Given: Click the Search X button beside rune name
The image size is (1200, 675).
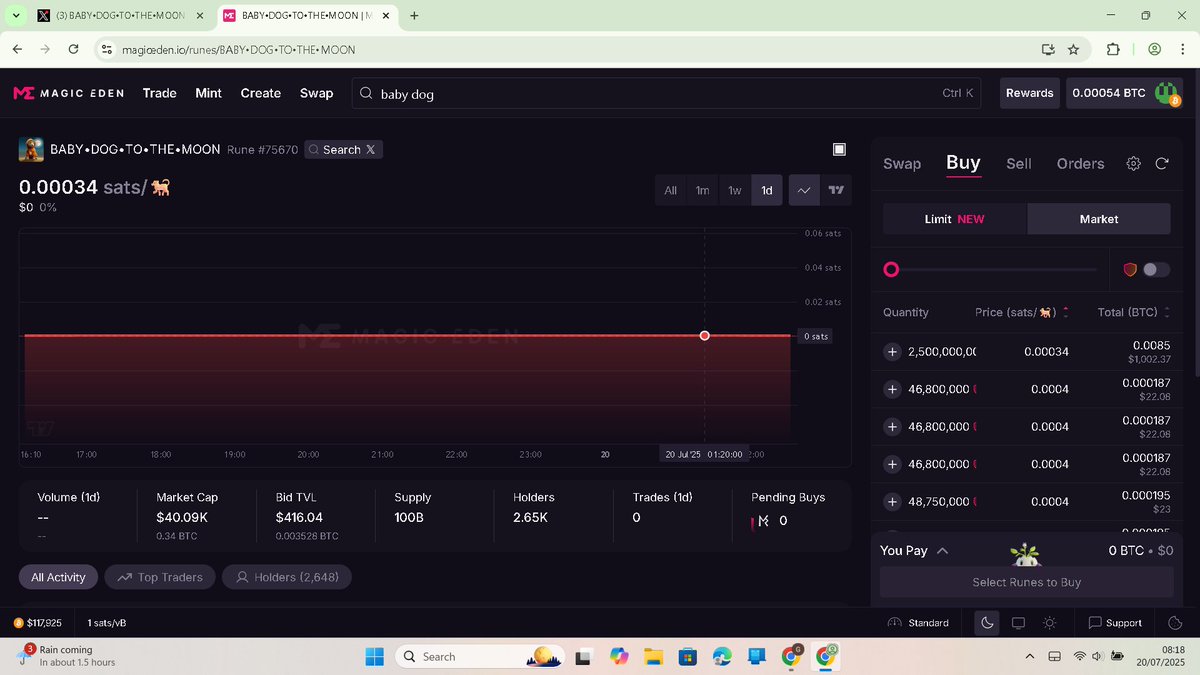Looking at the screenshot, I should (x=343, y=149).
